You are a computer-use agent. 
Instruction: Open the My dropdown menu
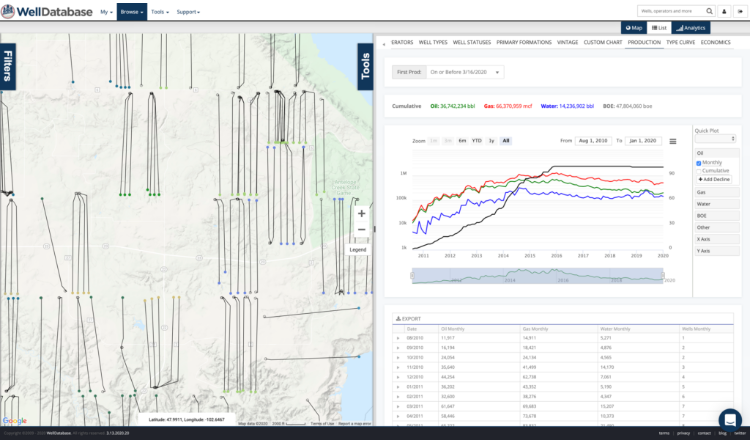pyautogui.click(x=106, y=12)
